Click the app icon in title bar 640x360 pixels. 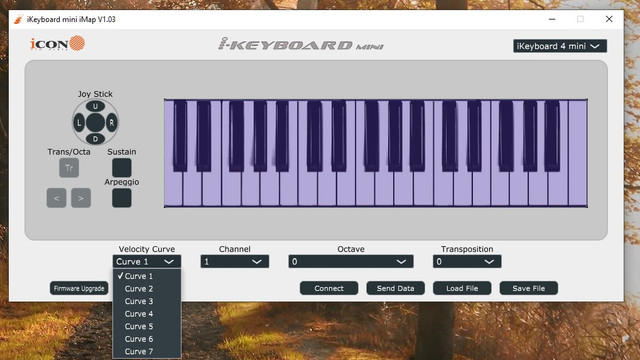tap(18, 19)
